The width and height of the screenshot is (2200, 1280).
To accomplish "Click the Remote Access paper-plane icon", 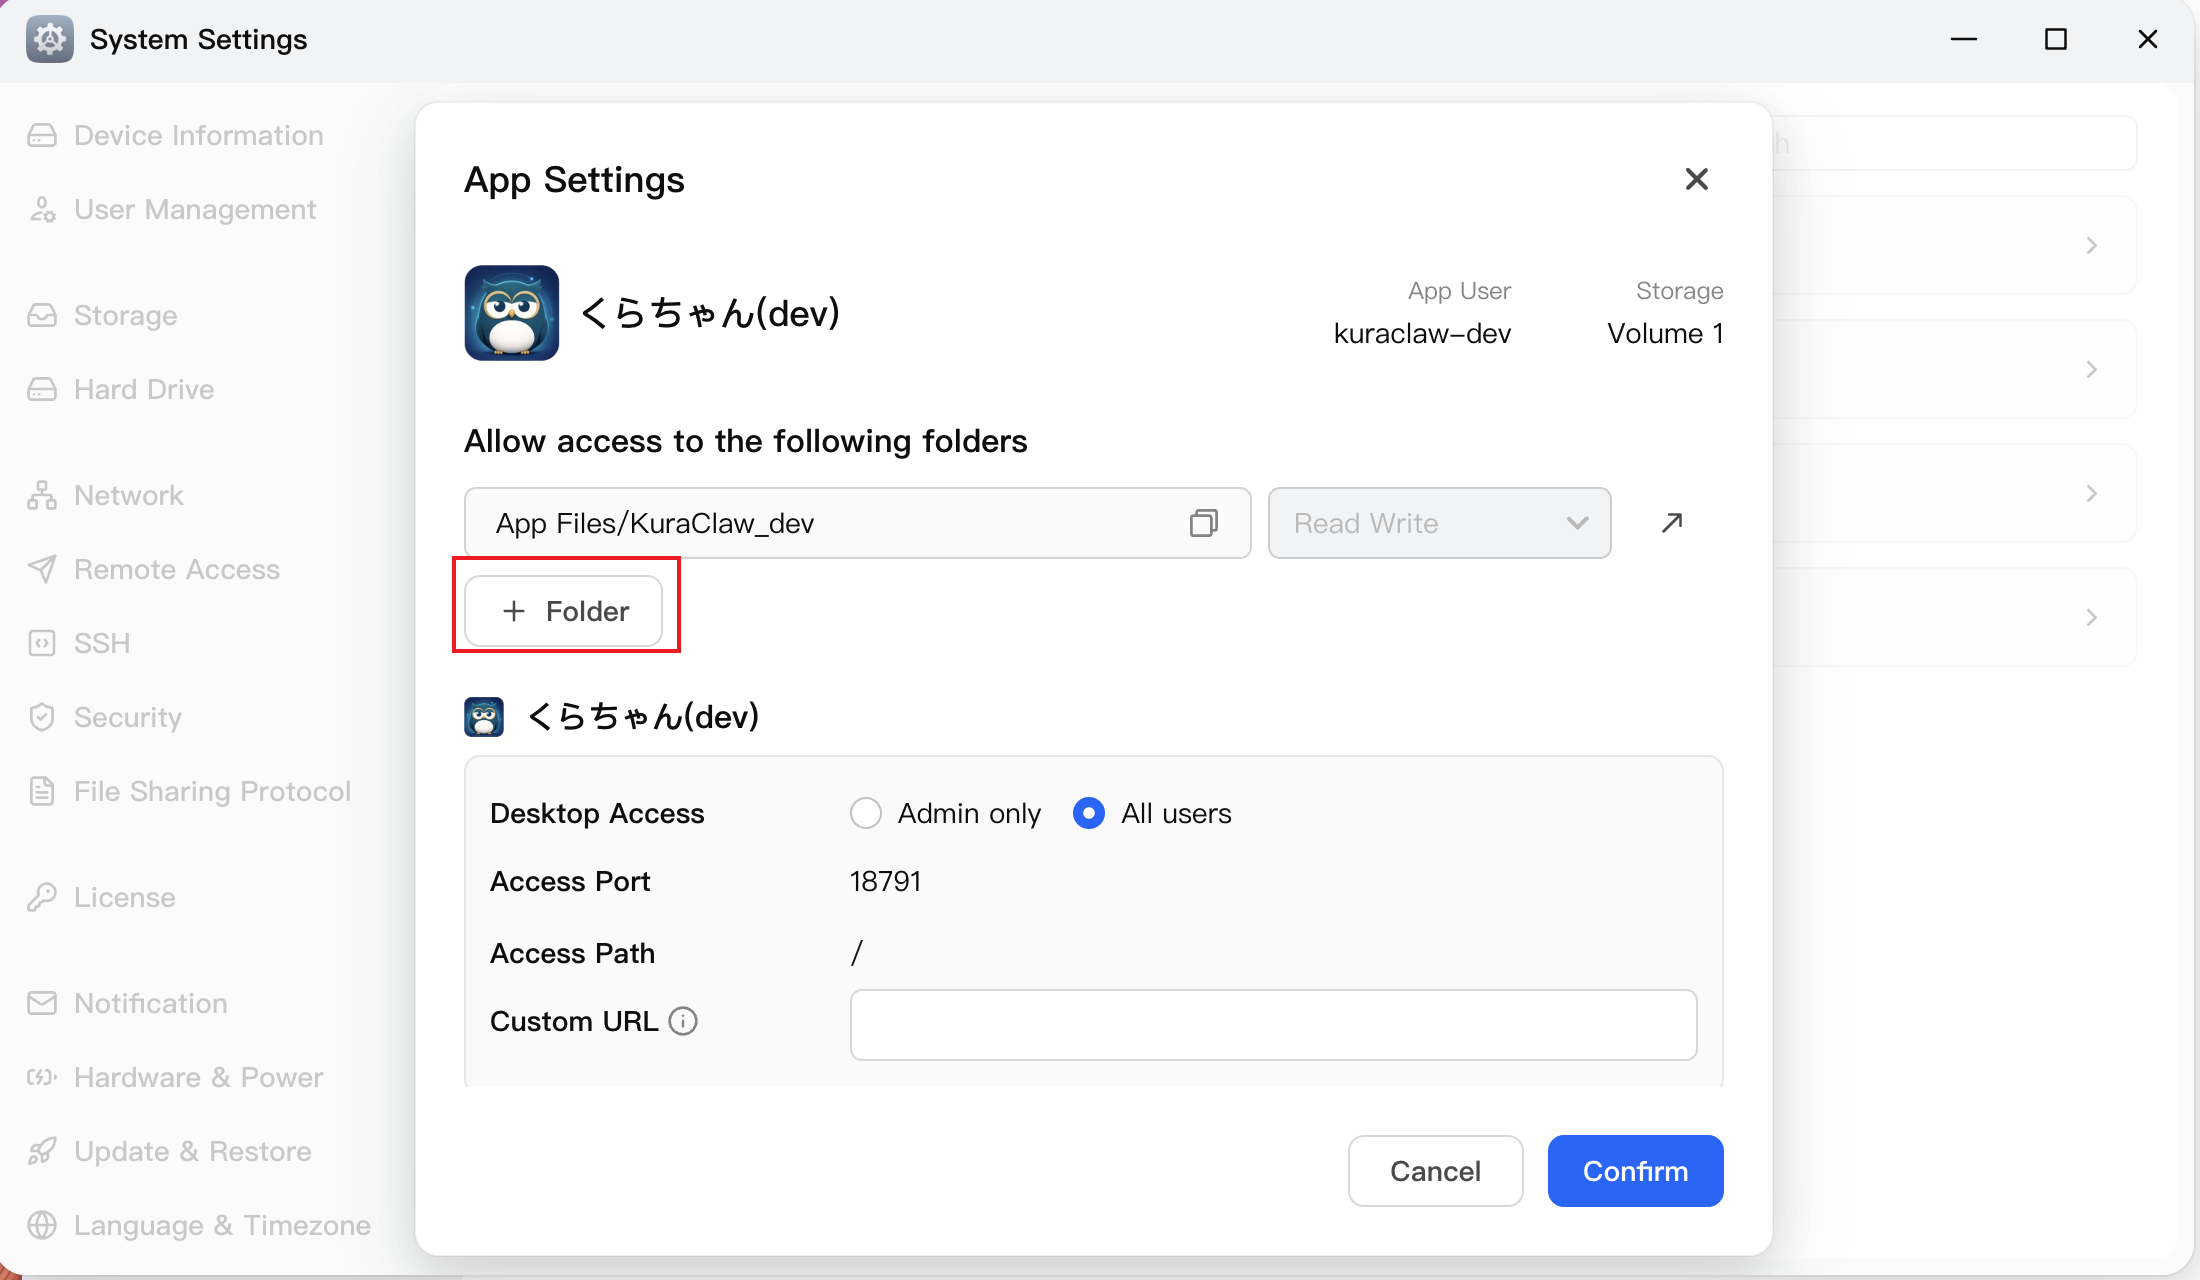I will coord(42,569).
